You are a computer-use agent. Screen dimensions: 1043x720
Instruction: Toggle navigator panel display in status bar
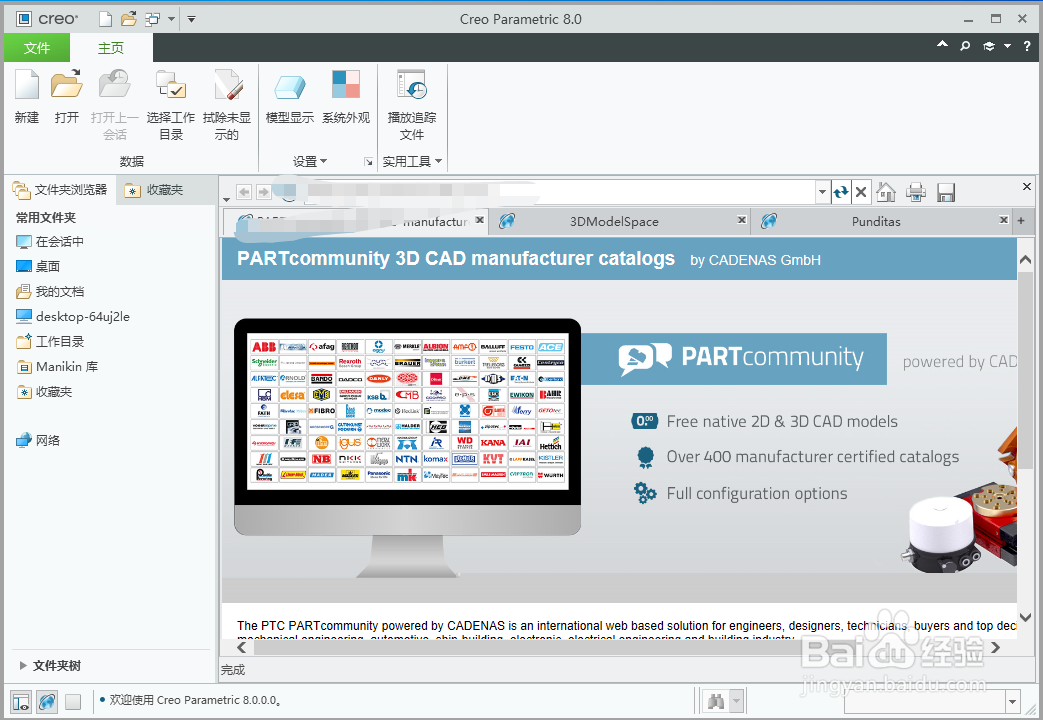click(x=21, y=701)
